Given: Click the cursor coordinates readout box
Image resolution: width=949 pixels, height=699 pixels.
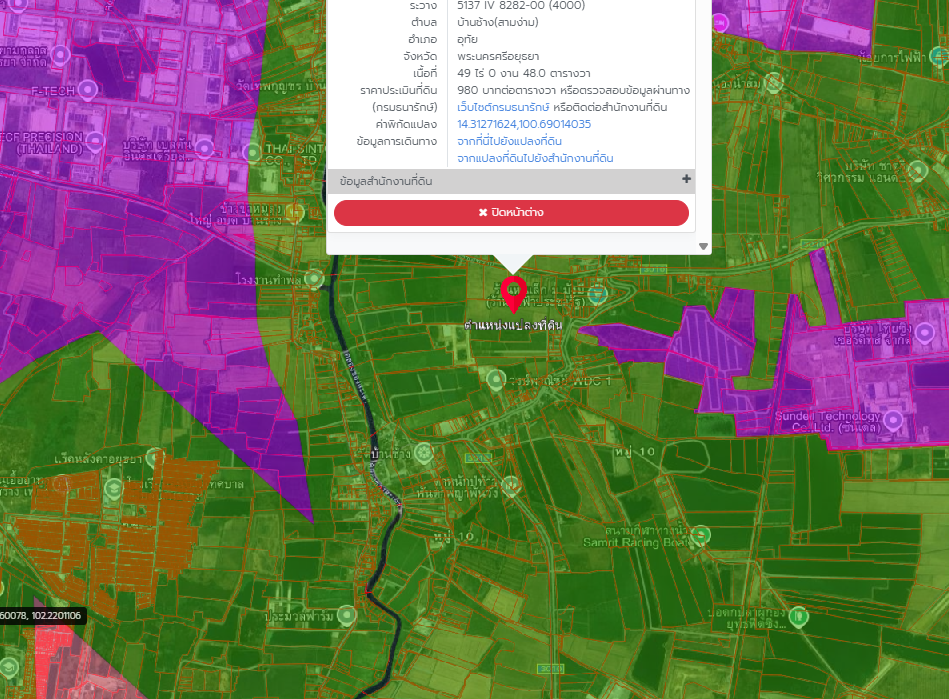Looking at the screenshot, I should (41, 615).
